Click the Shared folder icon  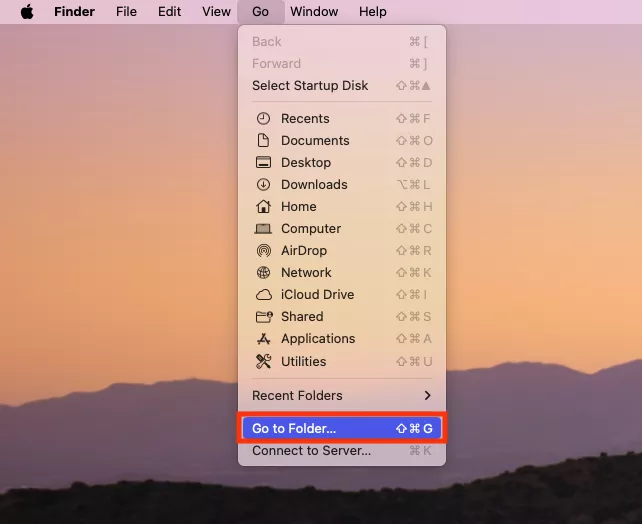coord(264,316)
